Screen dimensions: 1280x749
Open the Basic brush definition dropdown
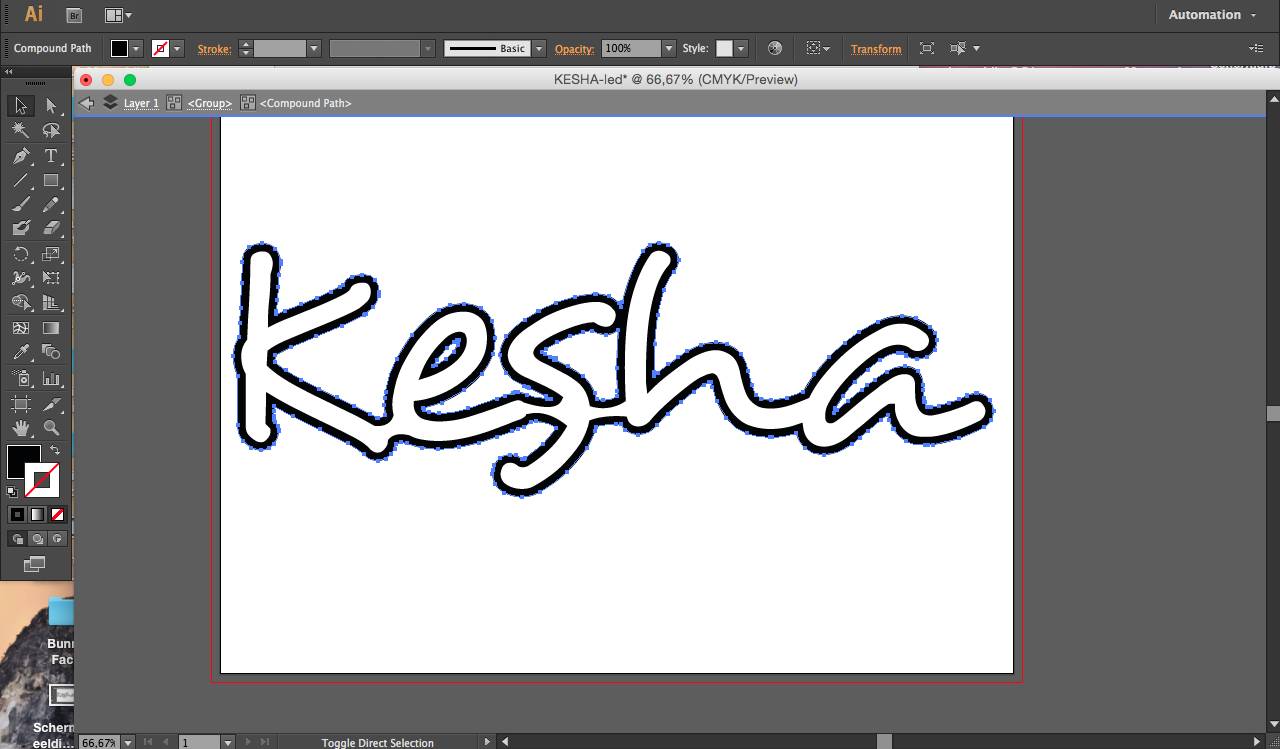(539, 48)
